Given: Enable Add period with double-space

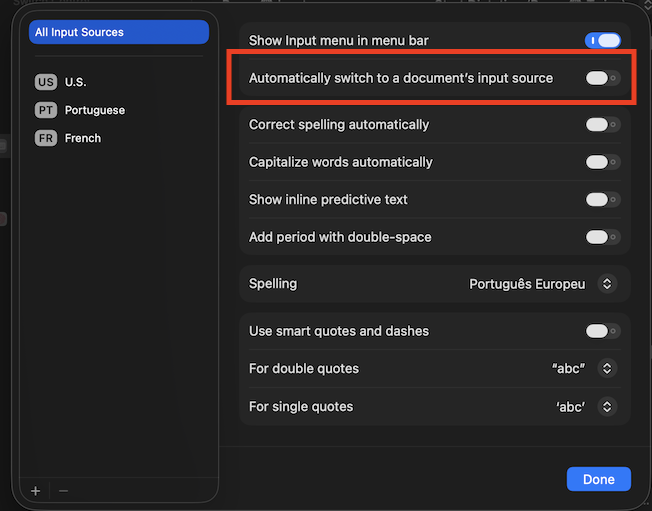Looking at the screenshot, I should (x=602, y=237).
